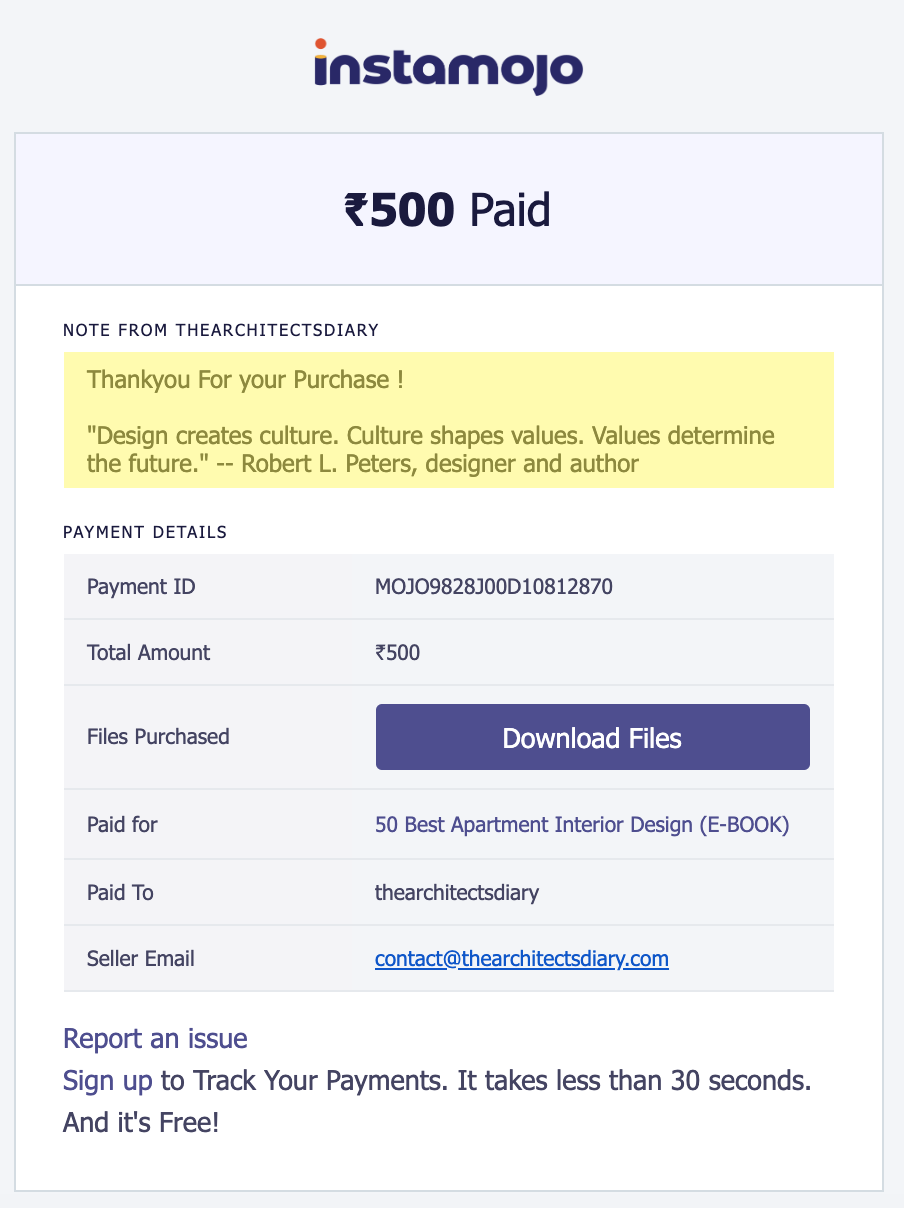This screenshot has height=1208, width=904.
Task: Click the ₹500 Paid header
Action: 448,210
